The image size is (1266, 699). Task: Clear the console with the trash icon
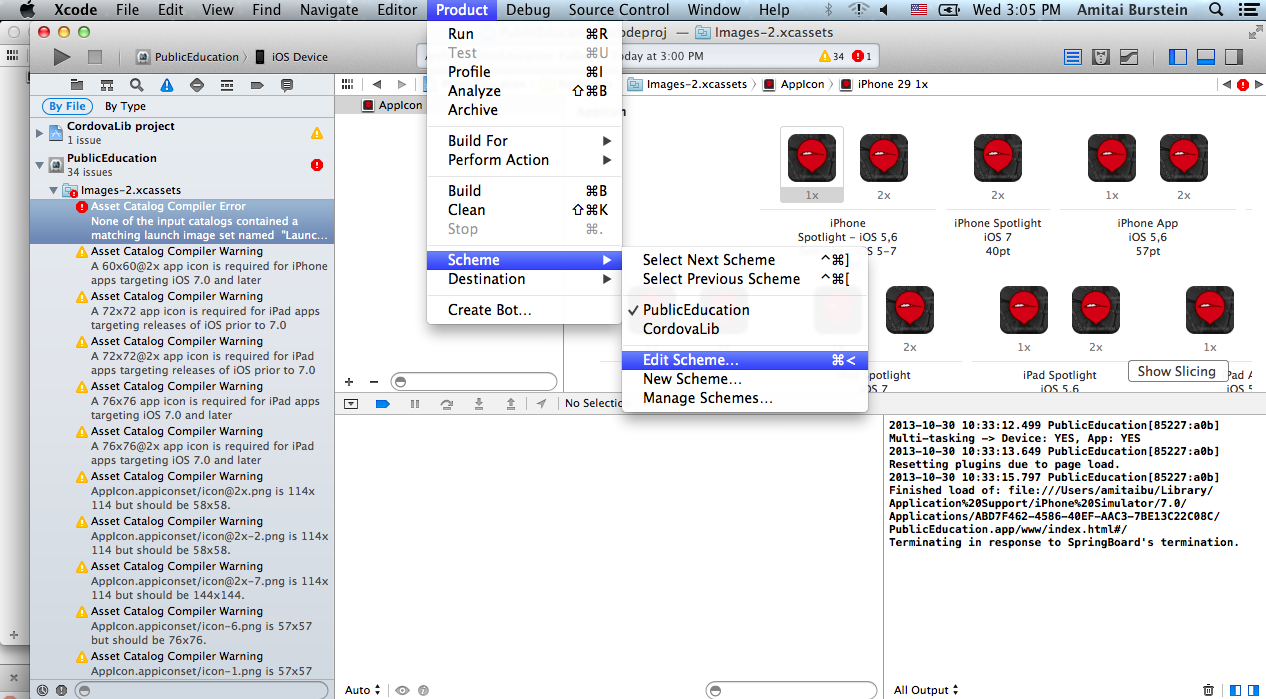coord(1209,690)
